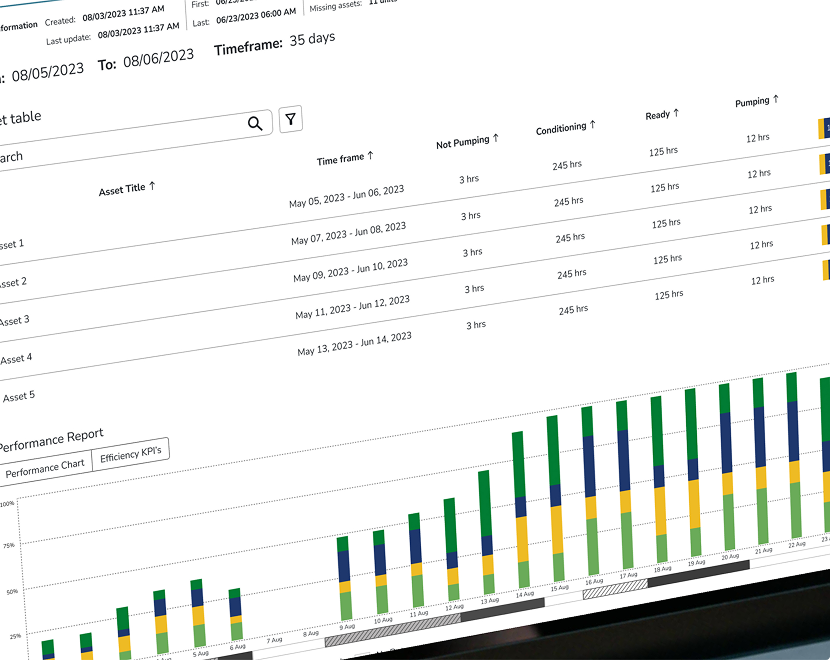Sort by Time frame column arrow

371,155
